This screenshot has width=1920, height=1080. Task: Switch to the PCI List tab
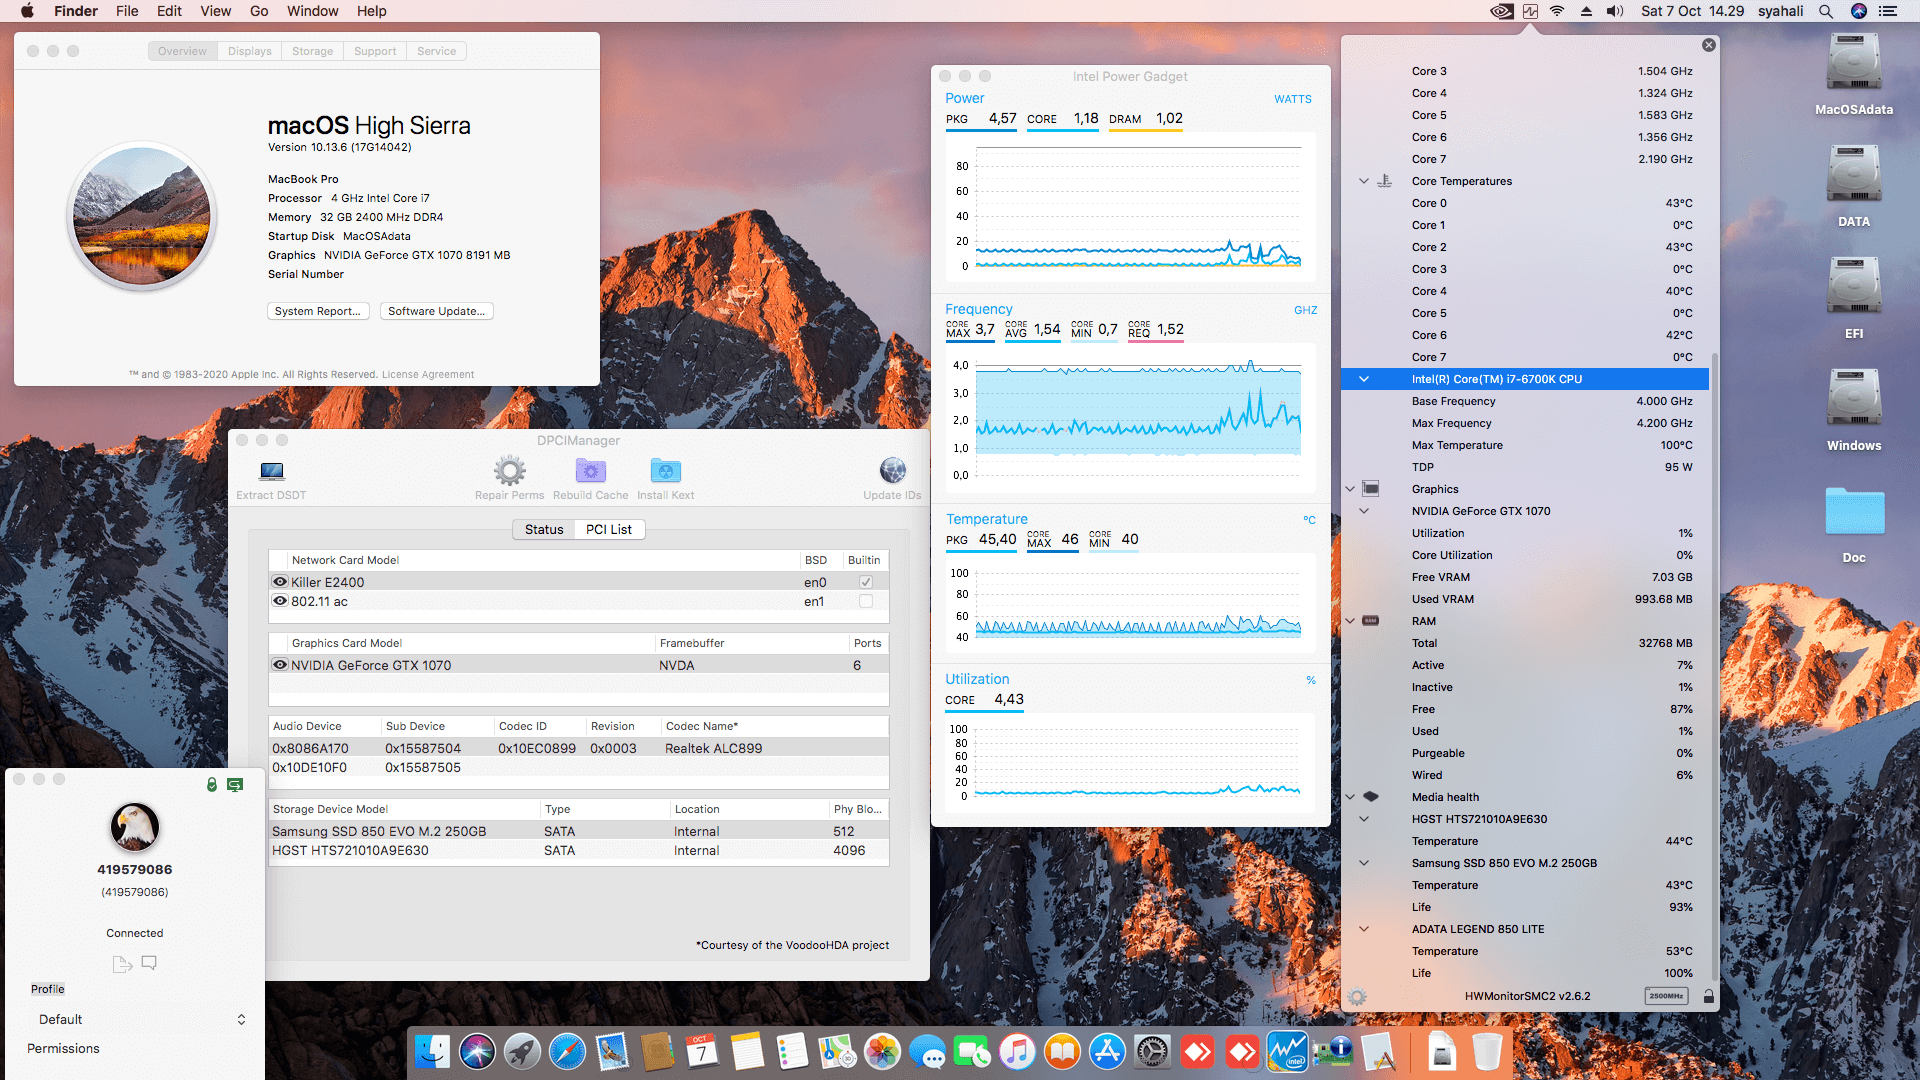(x=608, y=529)
